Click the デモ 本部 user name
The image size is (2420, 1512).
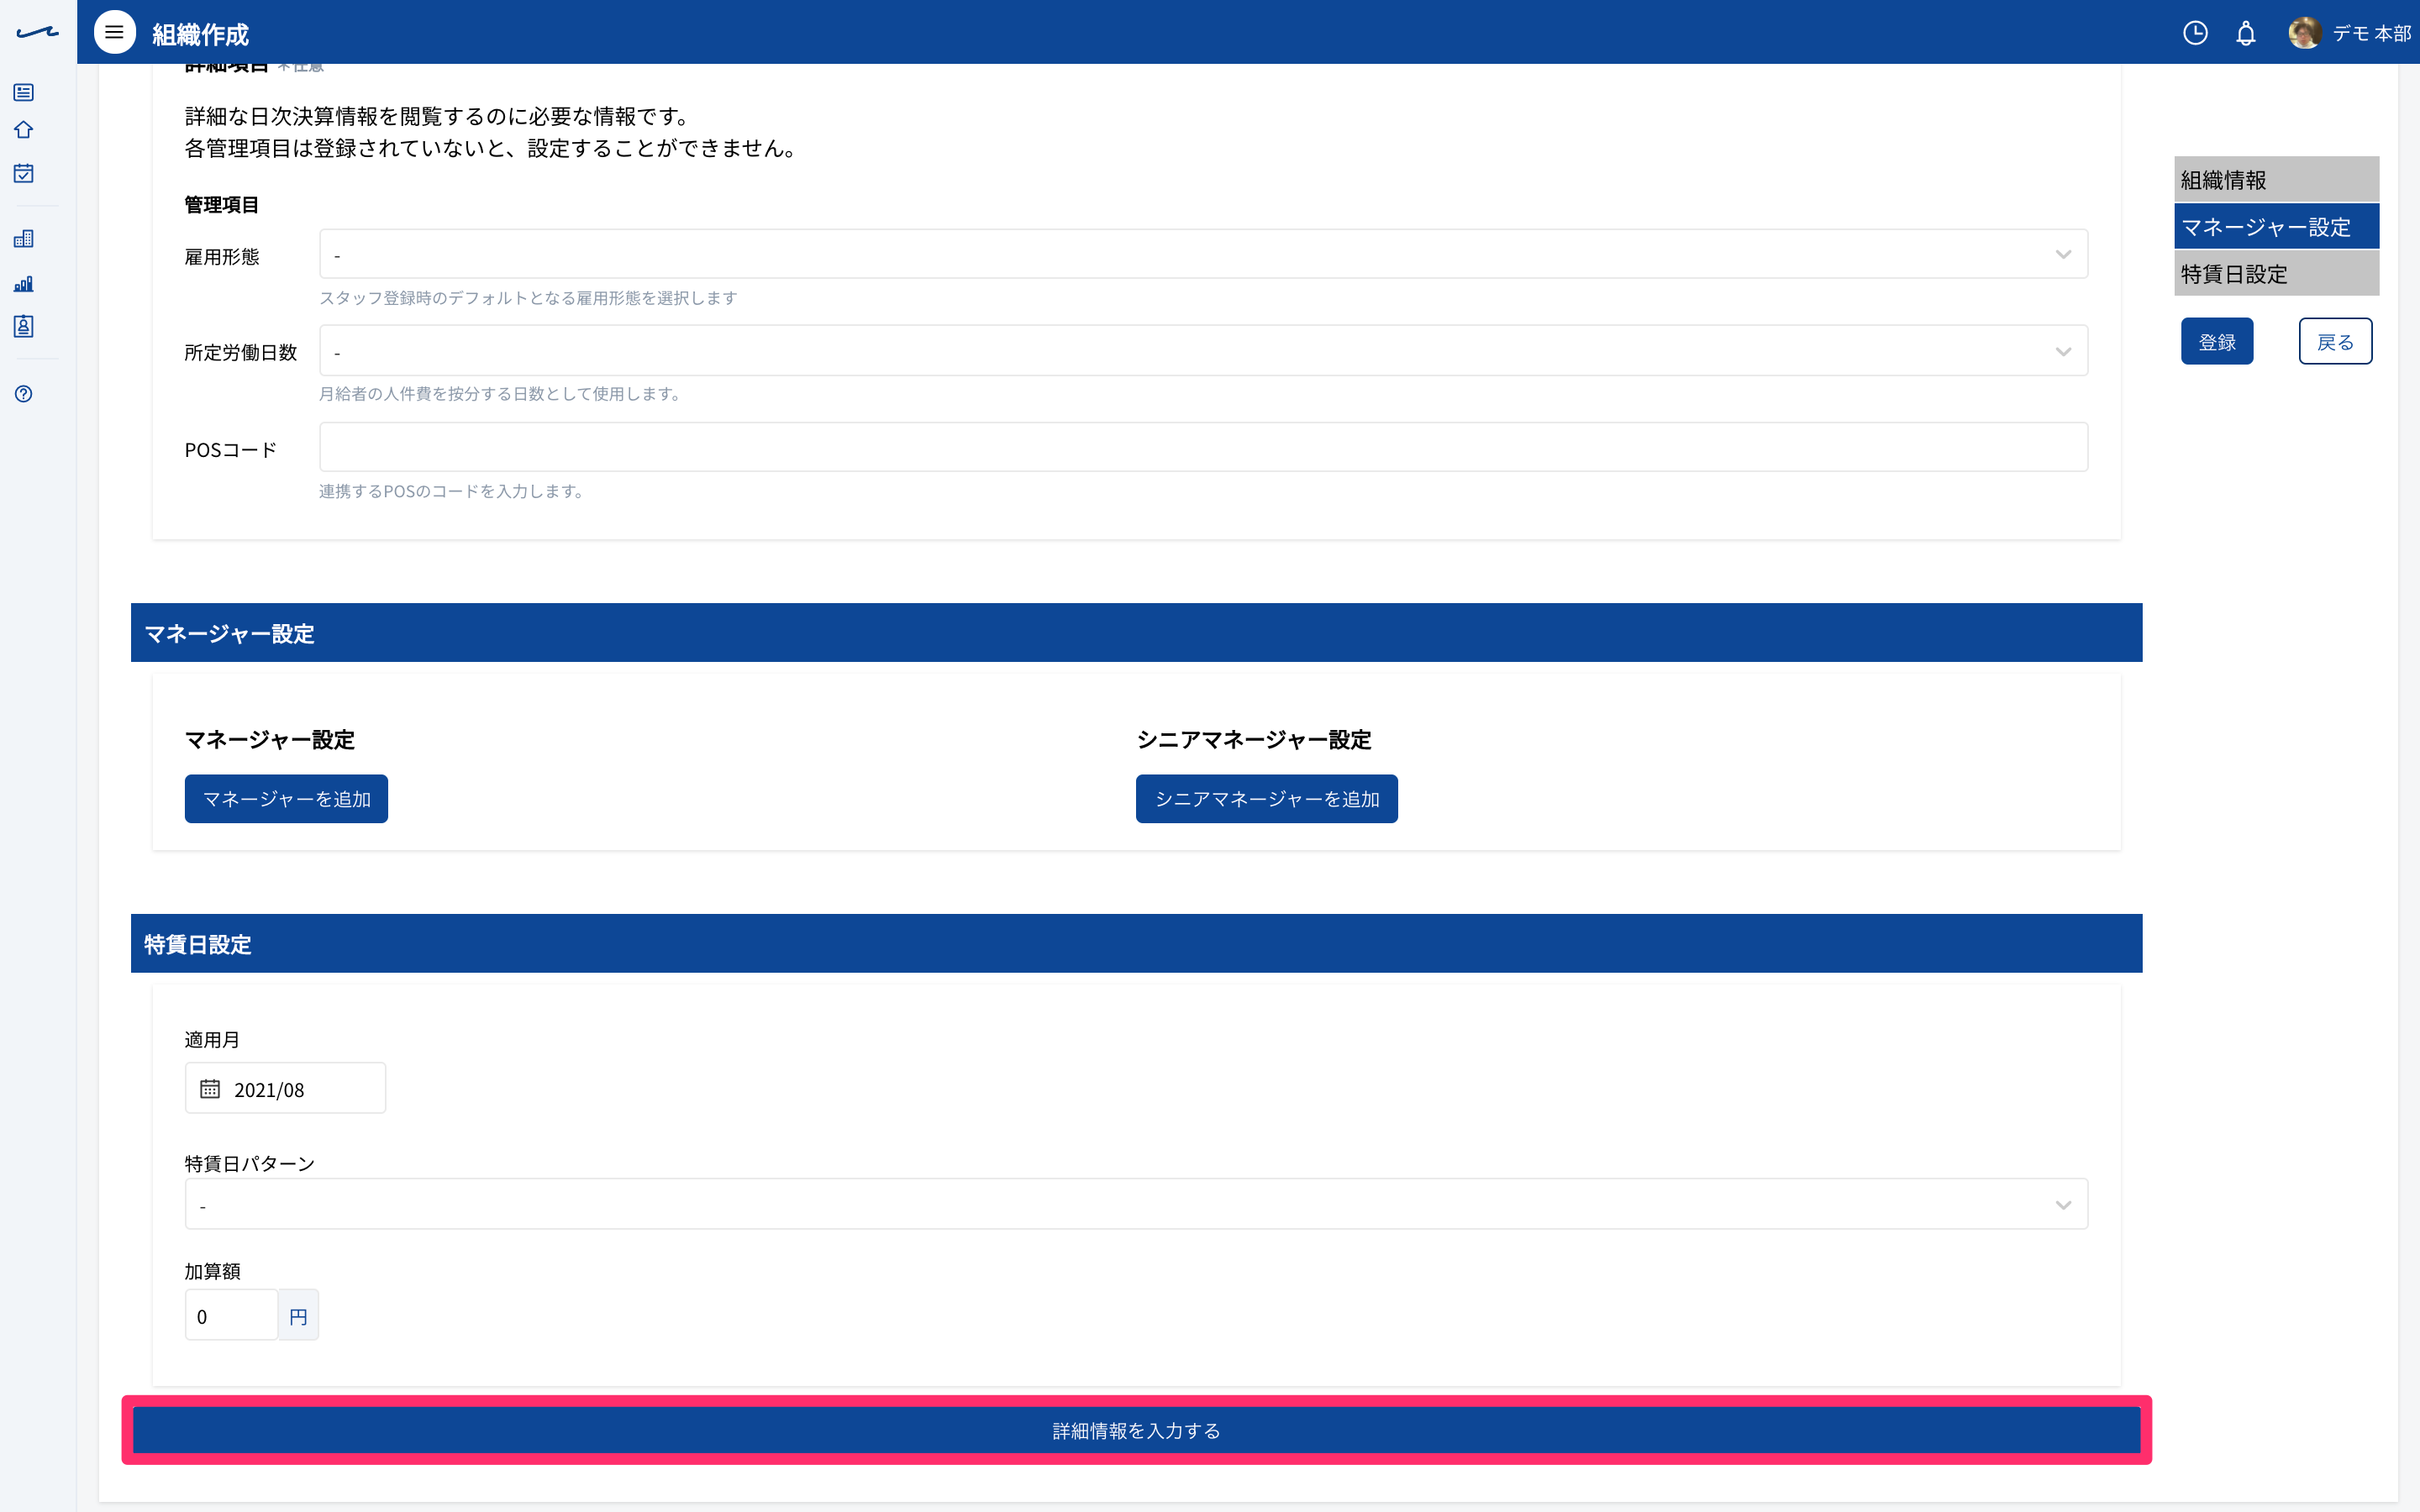pos(2372,34)
